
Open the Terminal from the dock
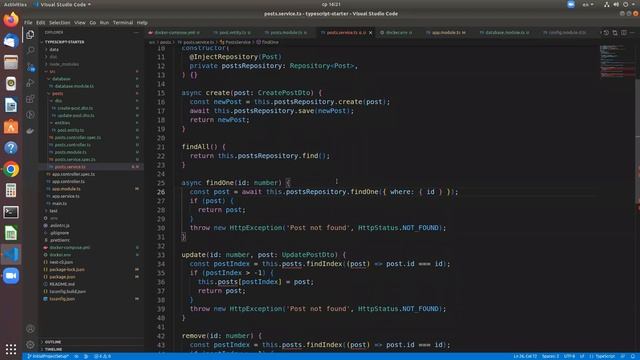pos(11,212)
